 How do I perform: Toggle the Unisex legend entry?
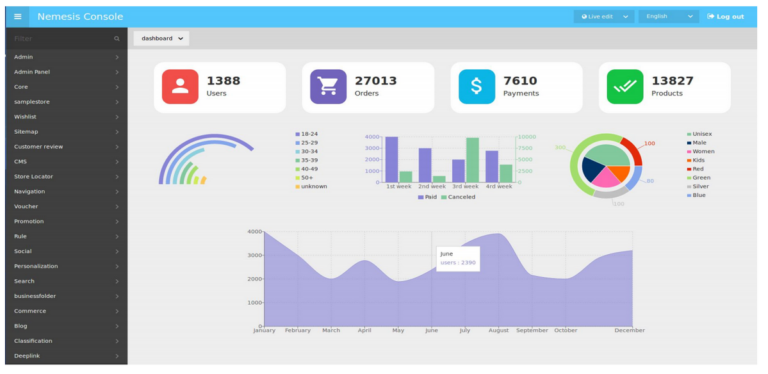click(x=699, y=134)
